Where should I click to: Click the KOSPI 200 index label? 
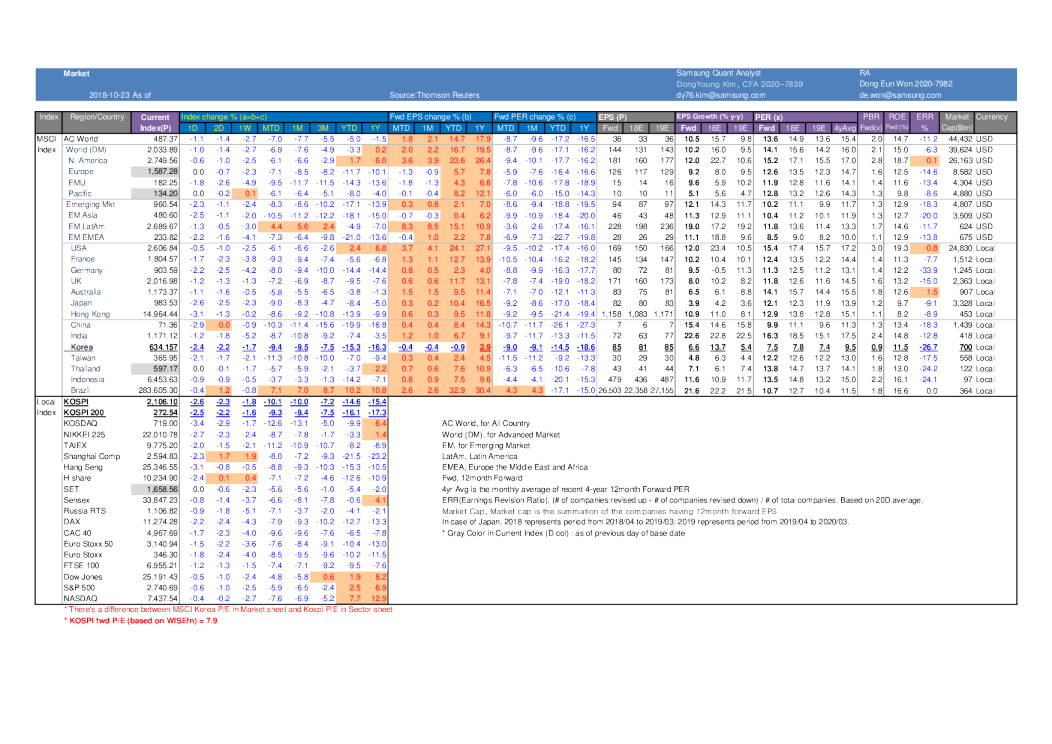point(86,411)
